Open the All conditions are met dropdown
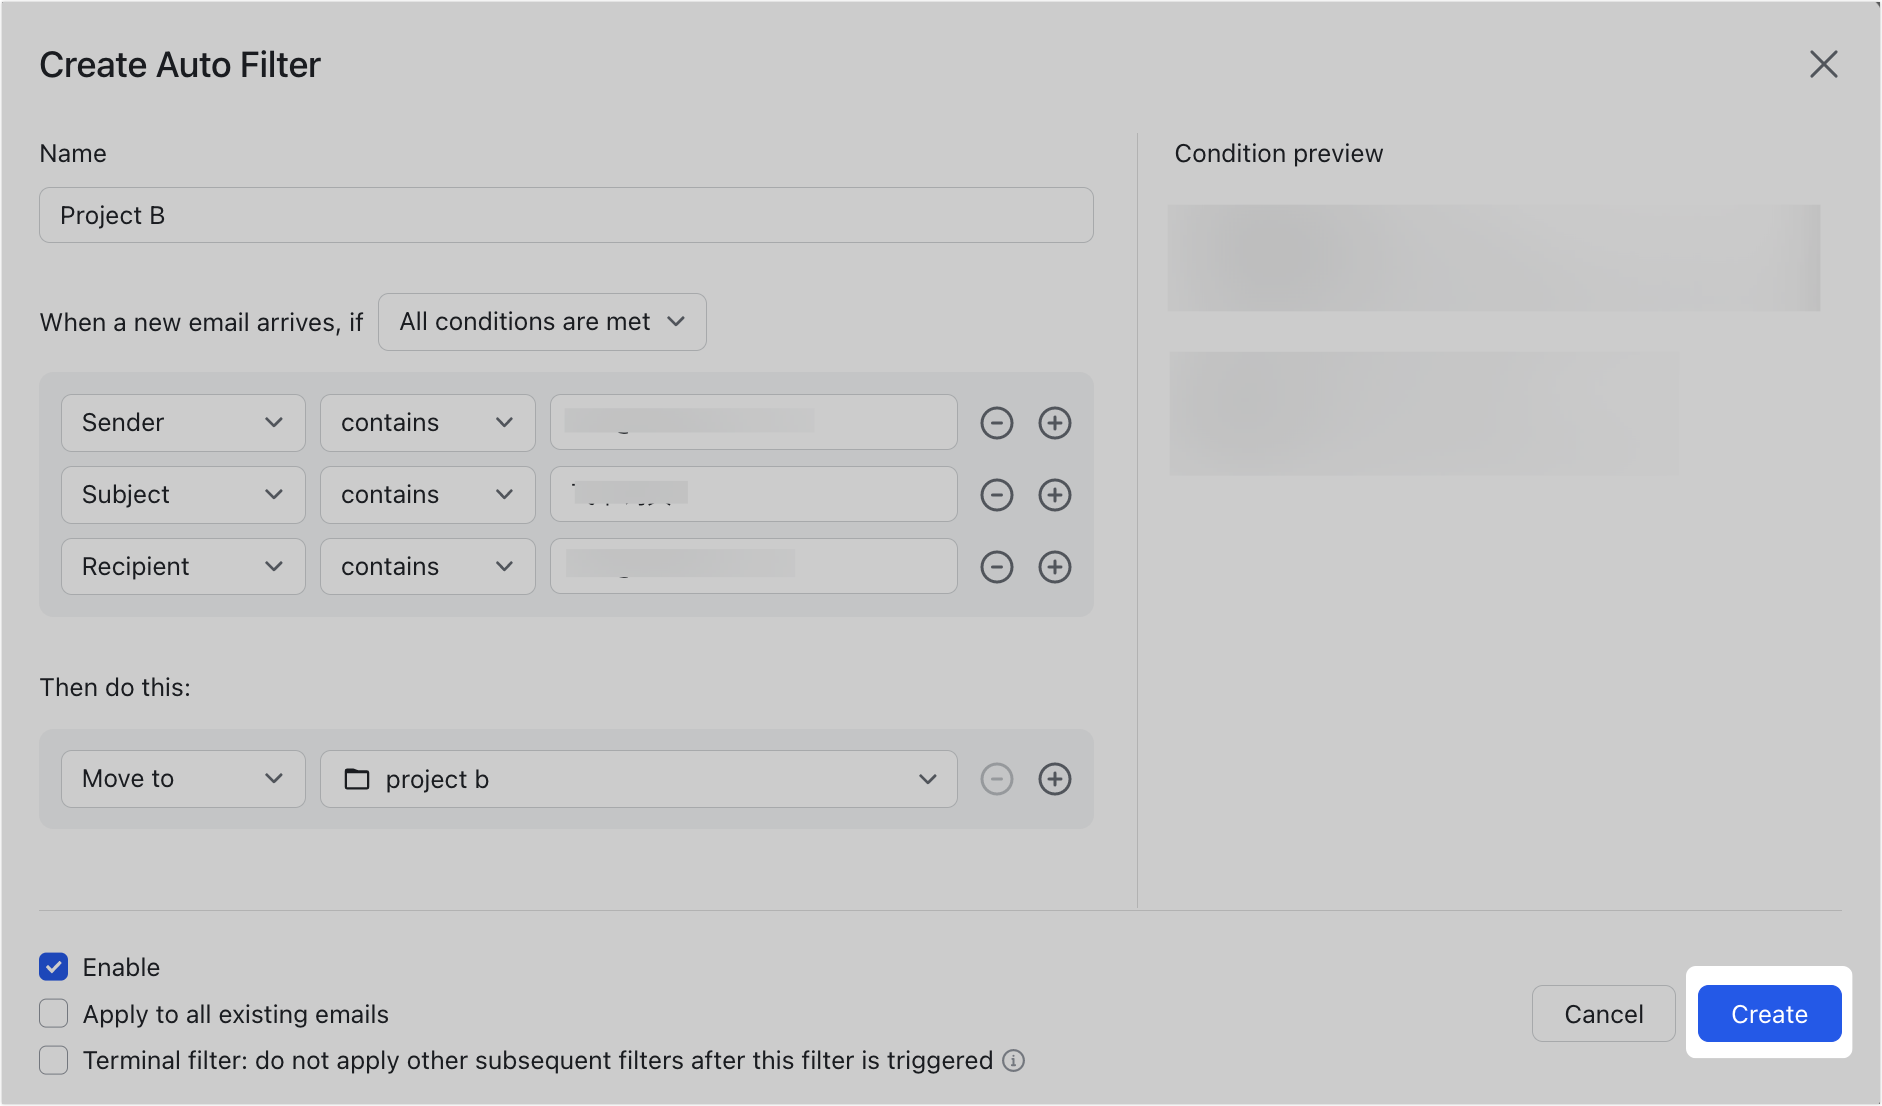The height and width of the screenshot is (1106, 1882). [x=541, y=321]
